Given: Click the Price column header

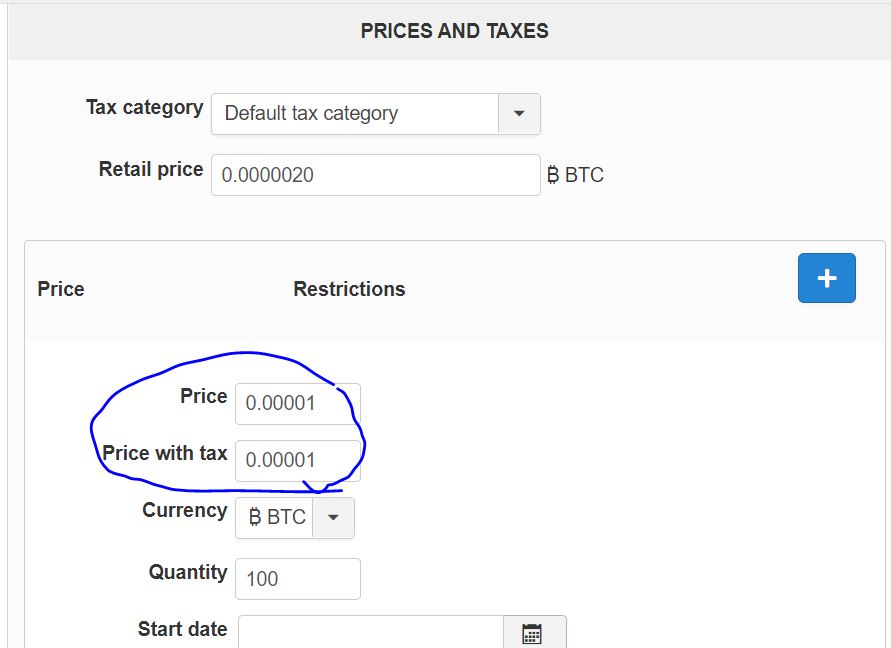Looking at the screenshot, I should pyautogui.click(x=61, y=289).
